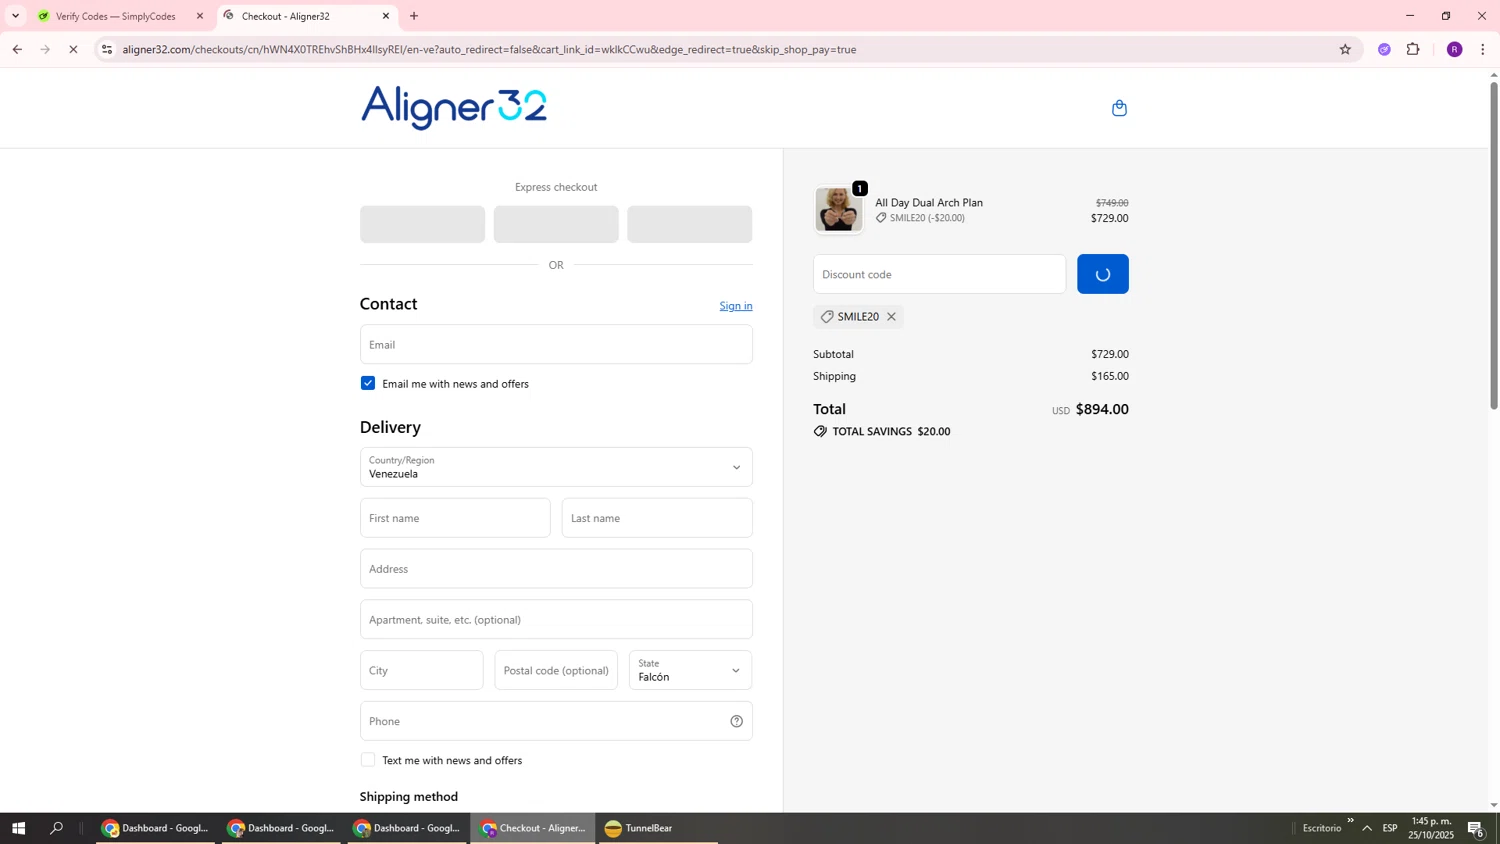
Task: Open the Chrome three-dot menu
Action: [1483, 49]
